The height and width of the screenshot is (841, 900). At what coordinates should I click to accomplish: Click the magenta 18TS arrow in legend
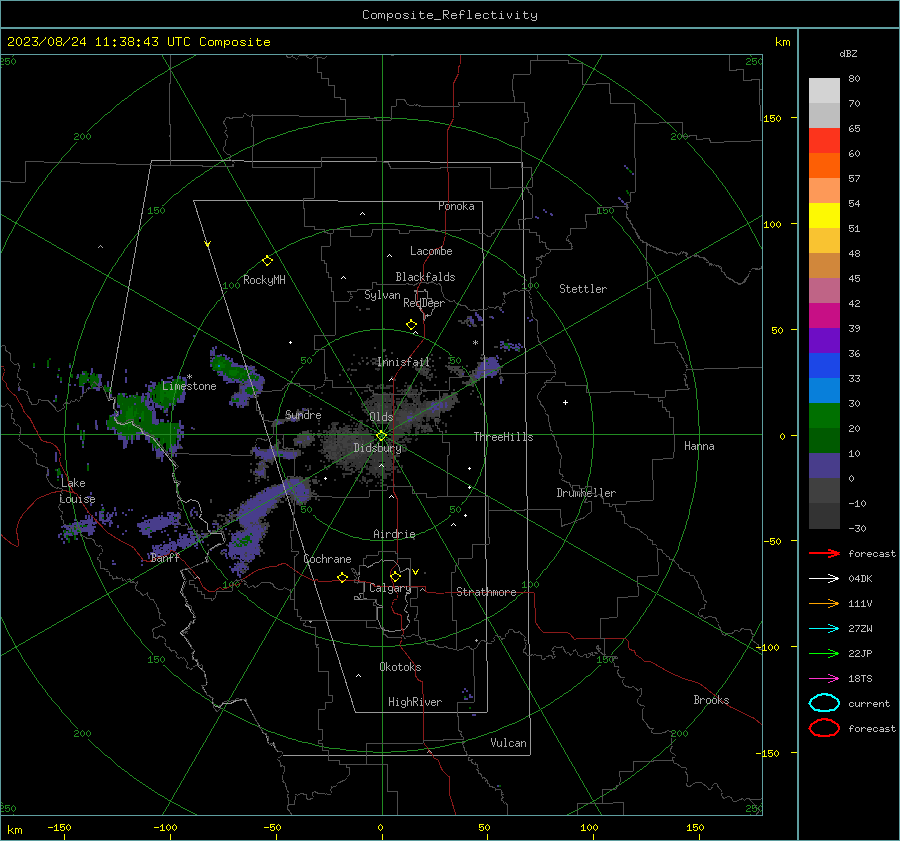824,679
